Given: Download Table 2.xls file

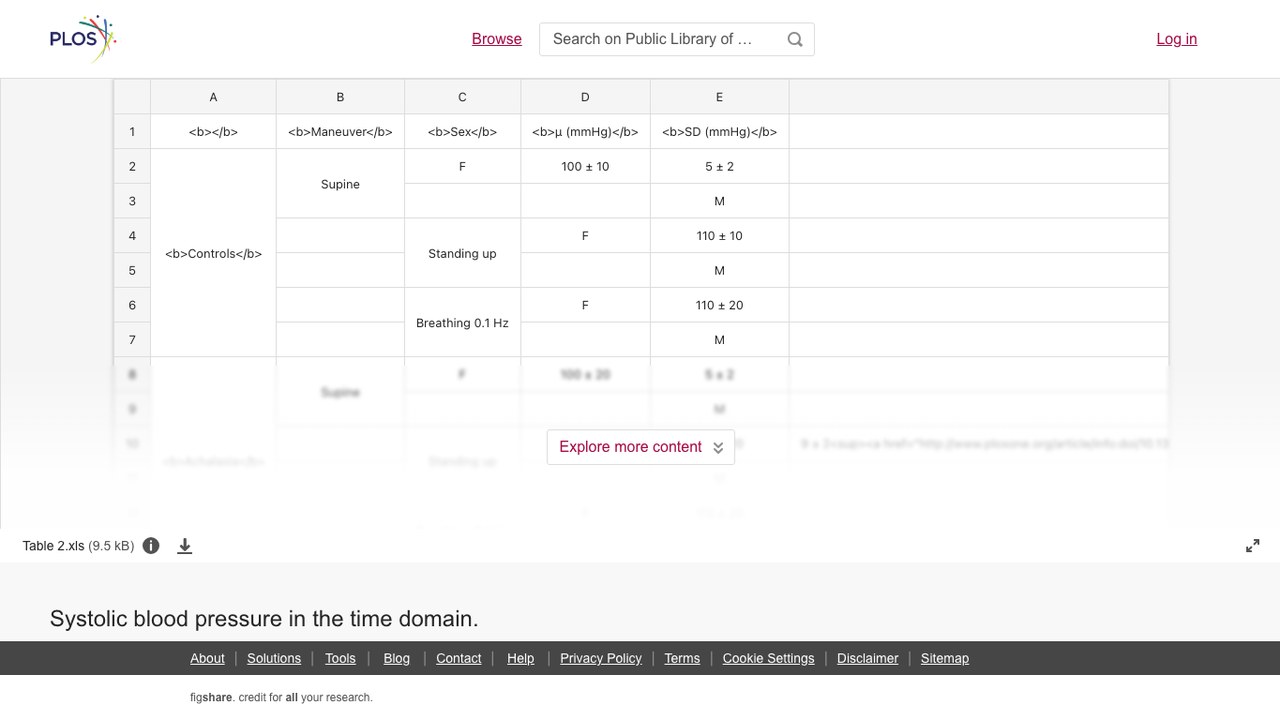Looking at the screenshot, I should pyautogui.click(x=185, y=546).
